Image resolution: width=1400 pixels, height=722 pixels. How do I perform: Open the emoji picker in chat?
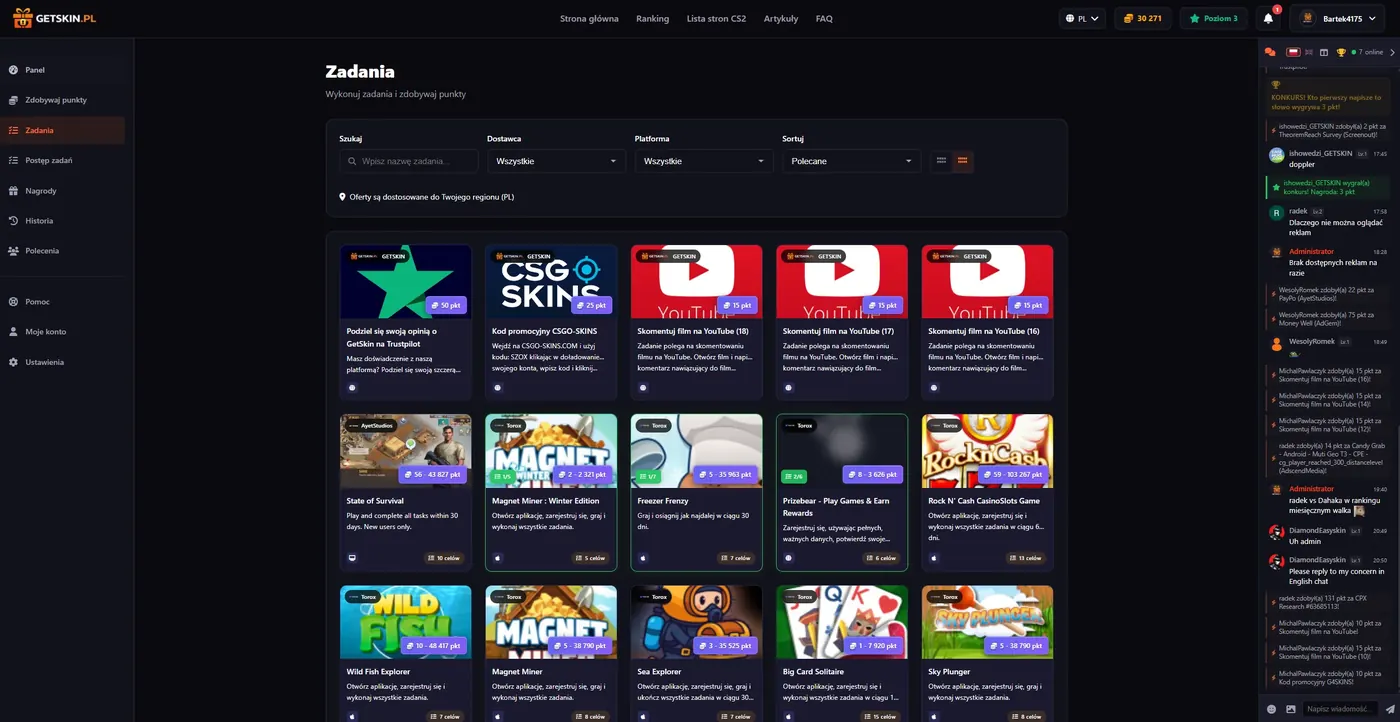1272,709
